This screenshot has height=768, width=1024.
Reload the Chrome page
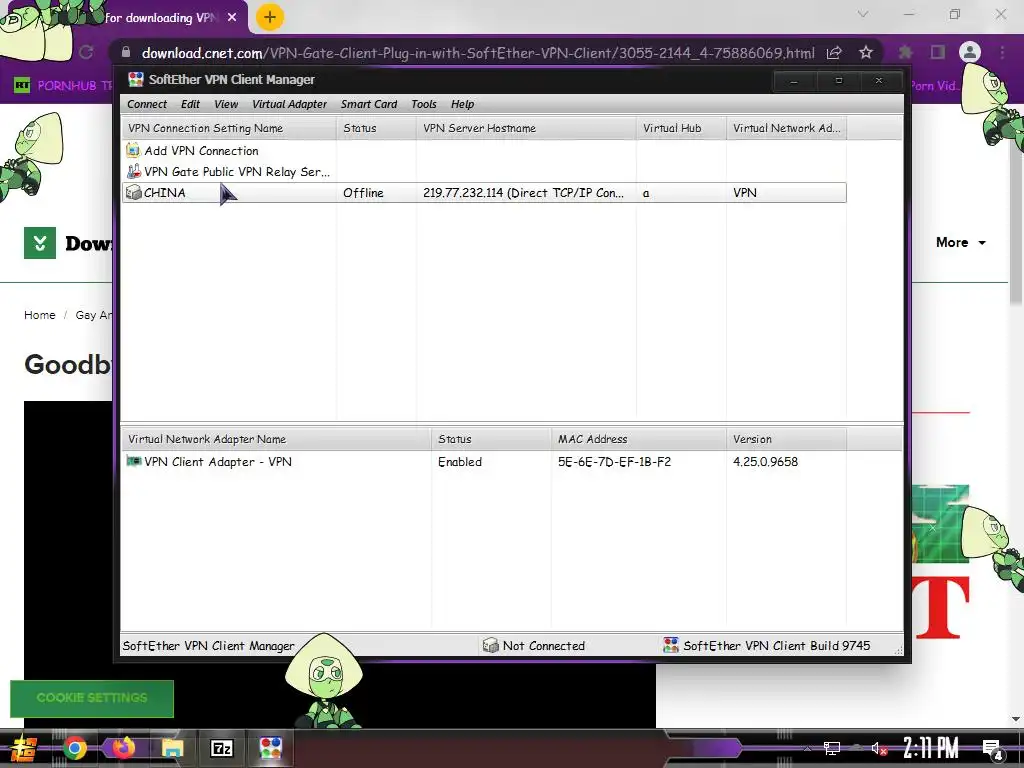pos(86,52)
